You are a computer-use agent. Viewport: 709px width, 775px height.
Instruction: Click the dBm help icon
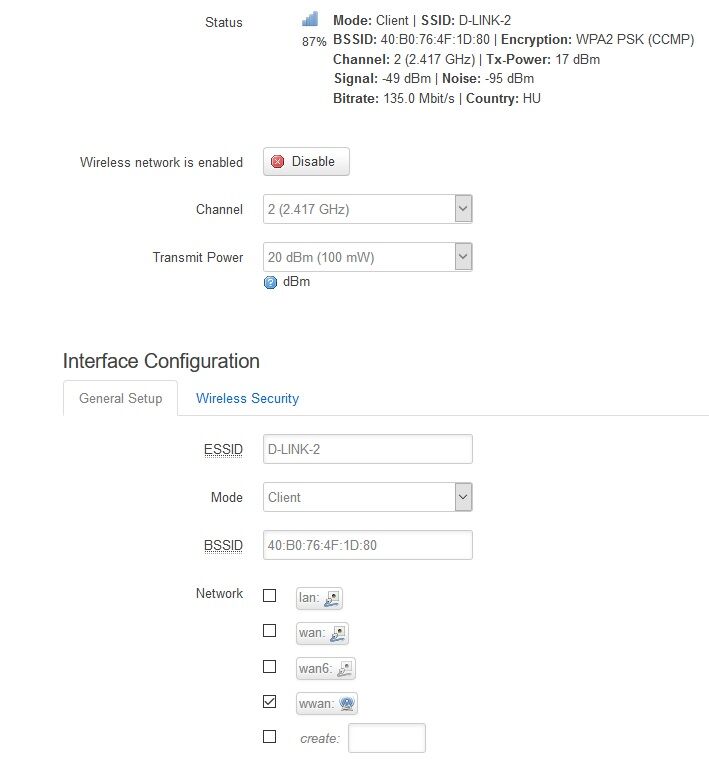coord(270,283)
